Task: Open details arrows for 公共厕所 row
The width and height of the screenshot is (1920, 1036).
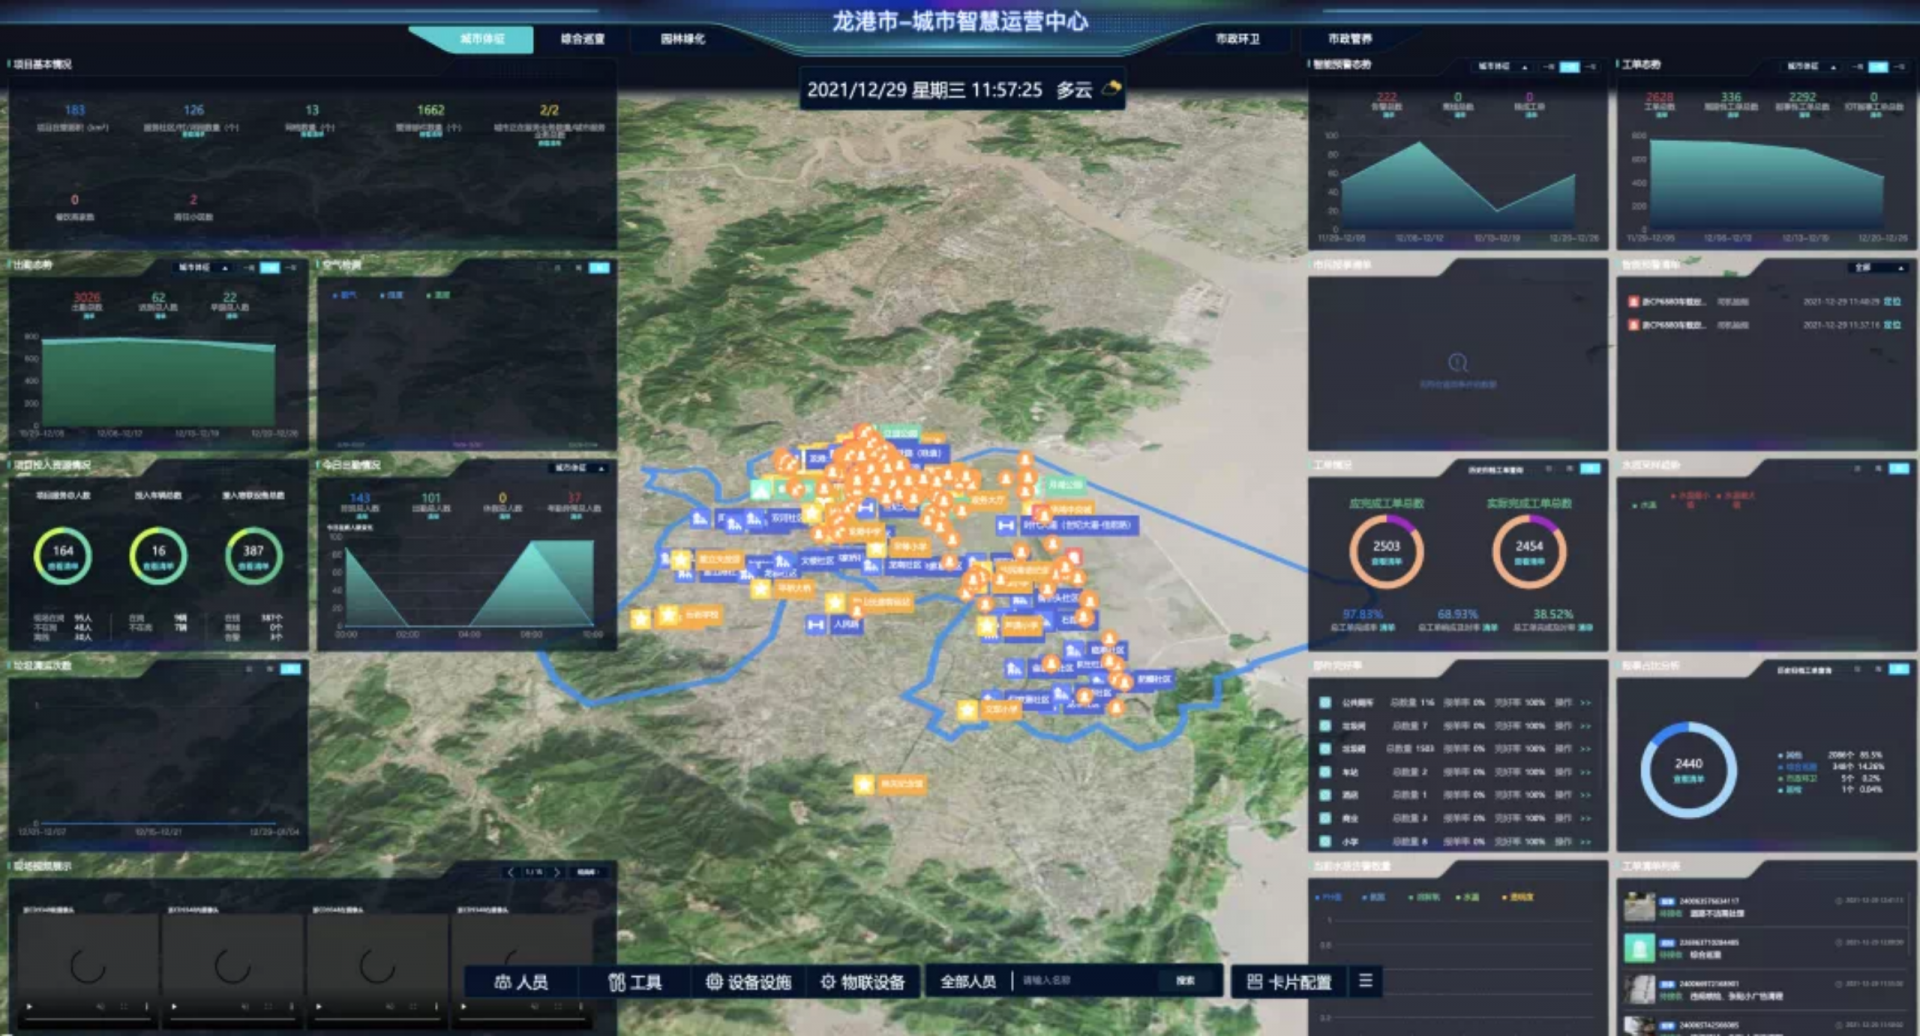Action: point(1585,702)
